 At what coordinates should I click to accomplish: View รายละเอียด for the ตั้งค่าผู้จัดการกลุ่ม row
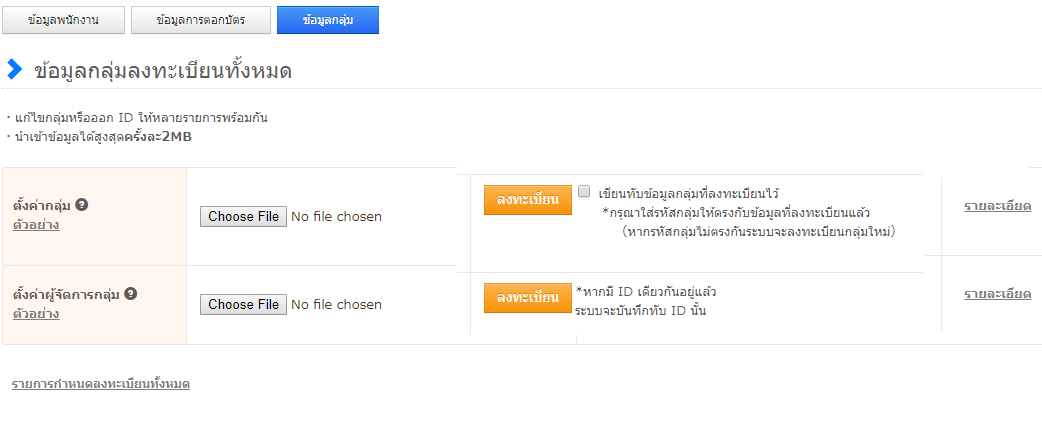click(997, 294)
